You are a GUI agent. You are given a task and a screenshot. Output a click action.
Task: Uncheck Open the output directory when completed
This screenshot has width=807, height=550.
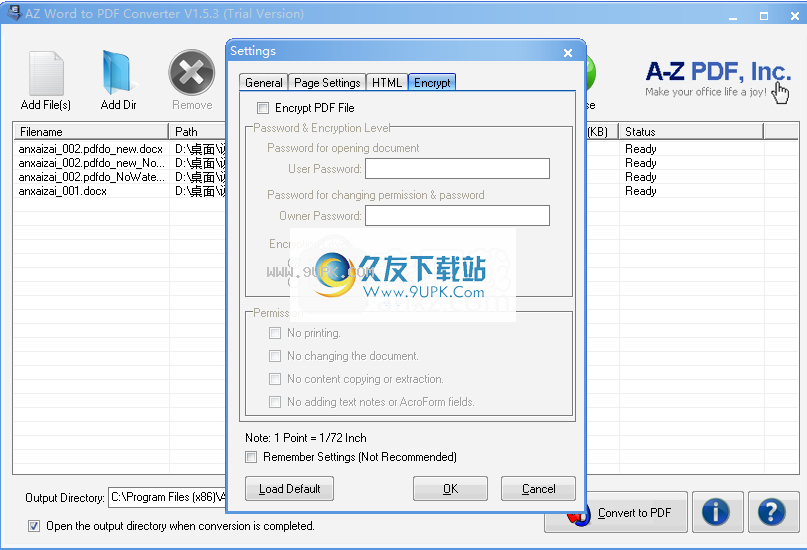coord(34,526)
